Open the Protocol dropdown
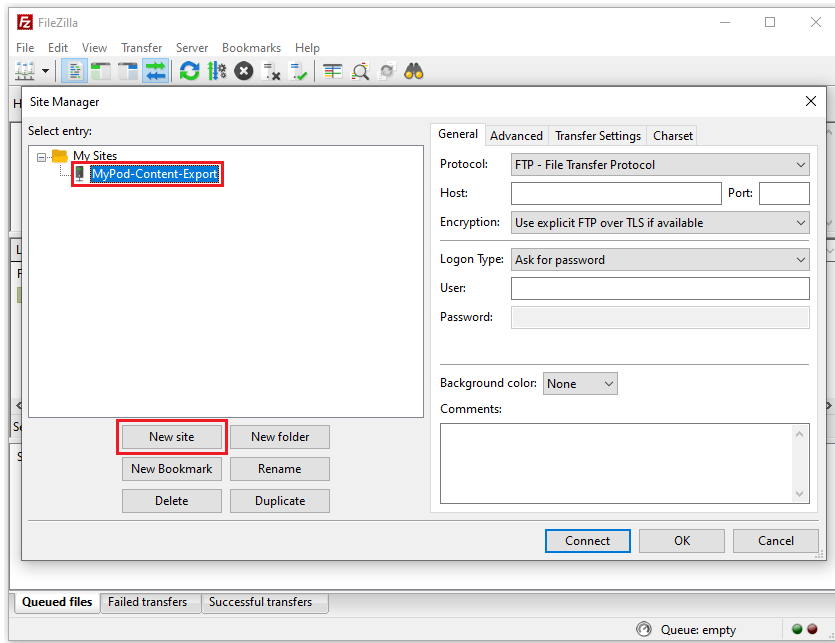This screenshot has width=835, height=643. [x=660, y=165]
